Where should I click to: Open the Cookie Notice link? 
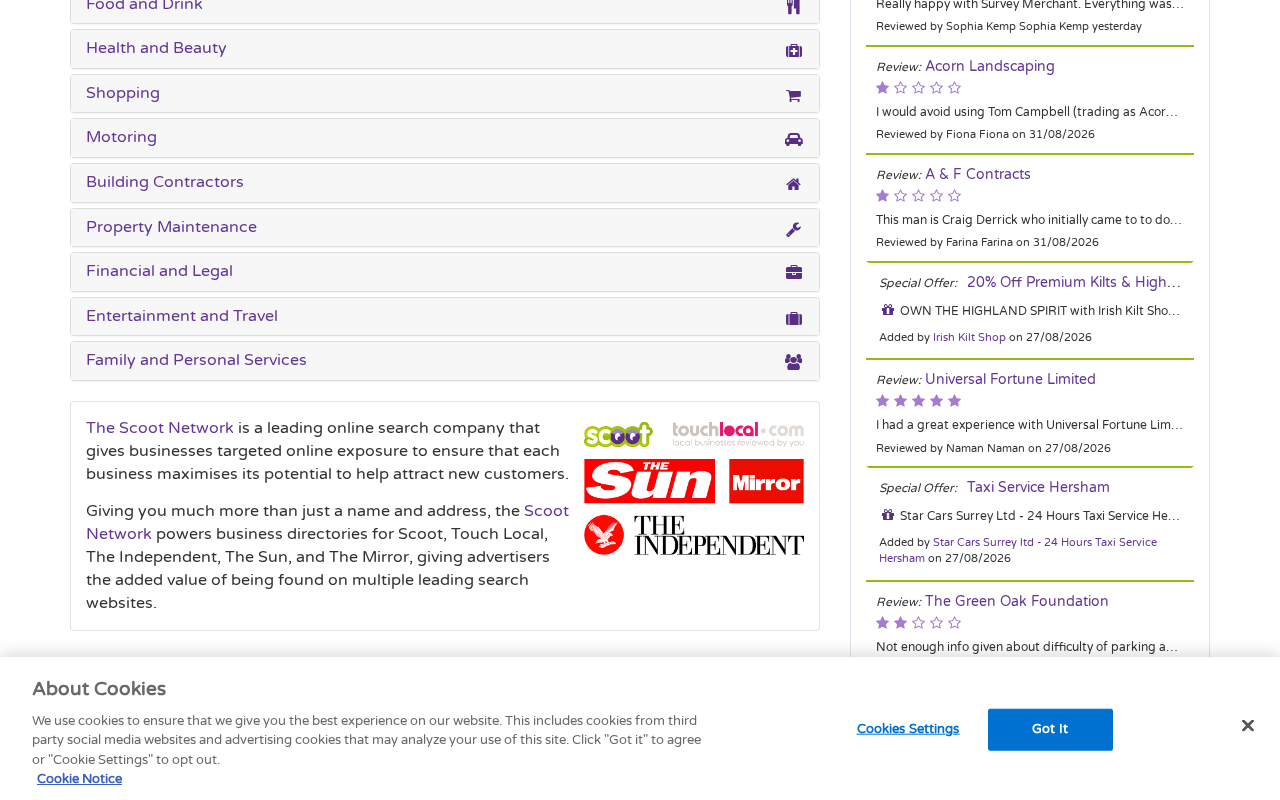(x=79, y=779)
